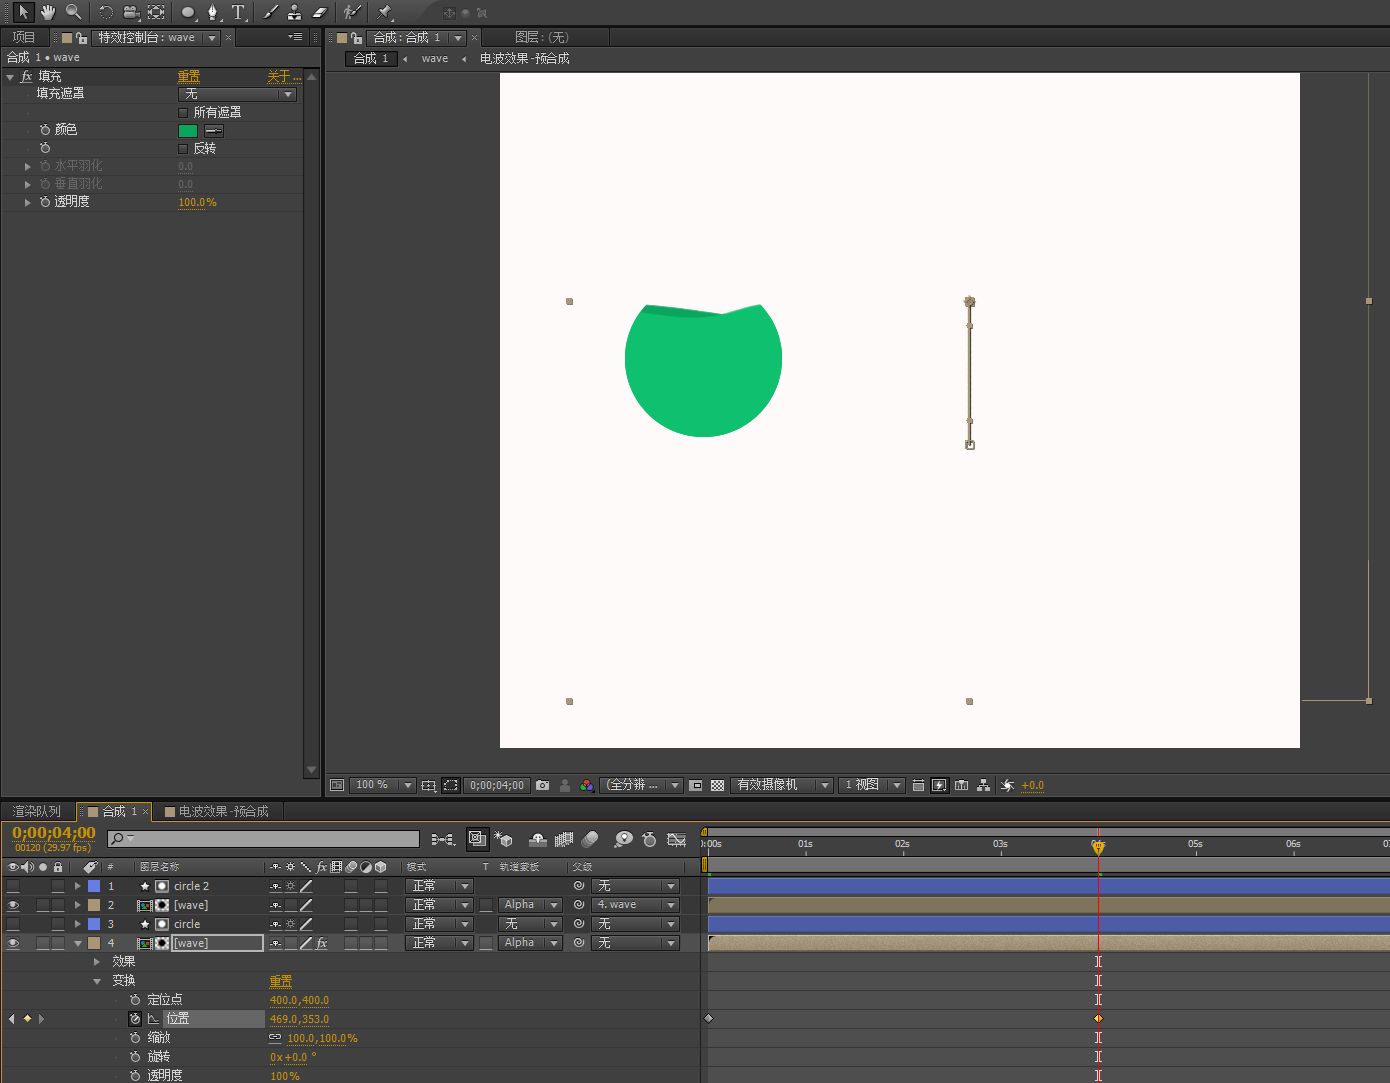Hide layer 2 wave using its eye icon
This screenshot has width=1390, height=1083.
pyautogui.click(x=13, y=905)
